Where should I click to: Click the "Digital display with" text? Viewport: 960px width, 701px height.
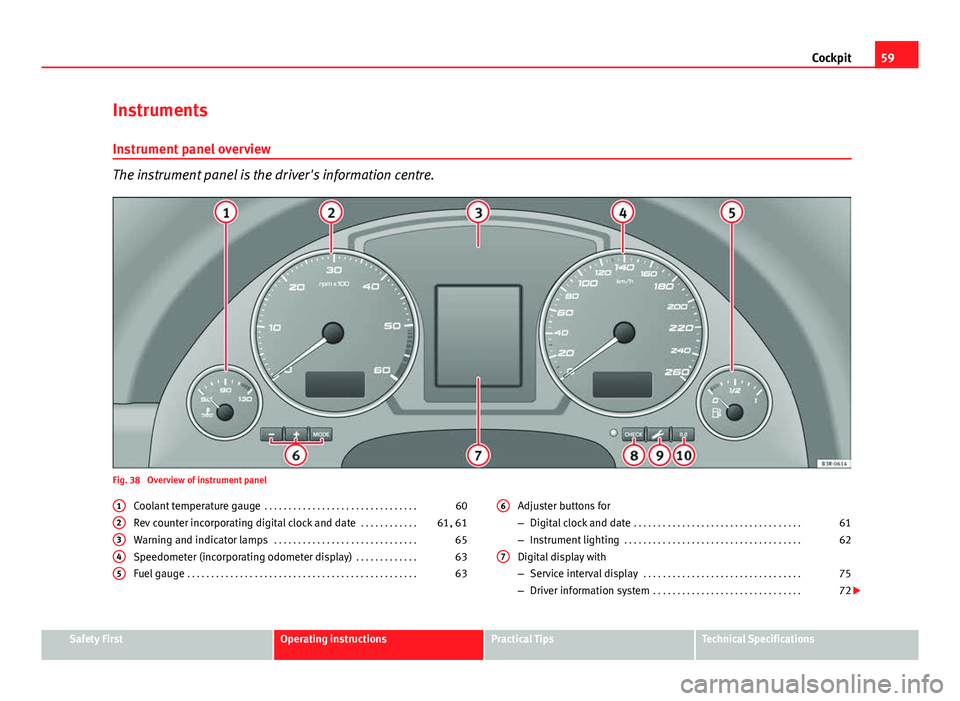click(561, 557)
